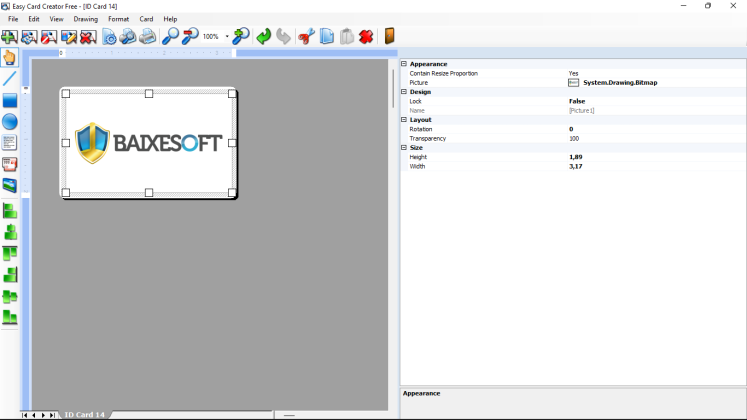Align objects to vertical middle
Viewport: 747px width, 420px height.
10,296
